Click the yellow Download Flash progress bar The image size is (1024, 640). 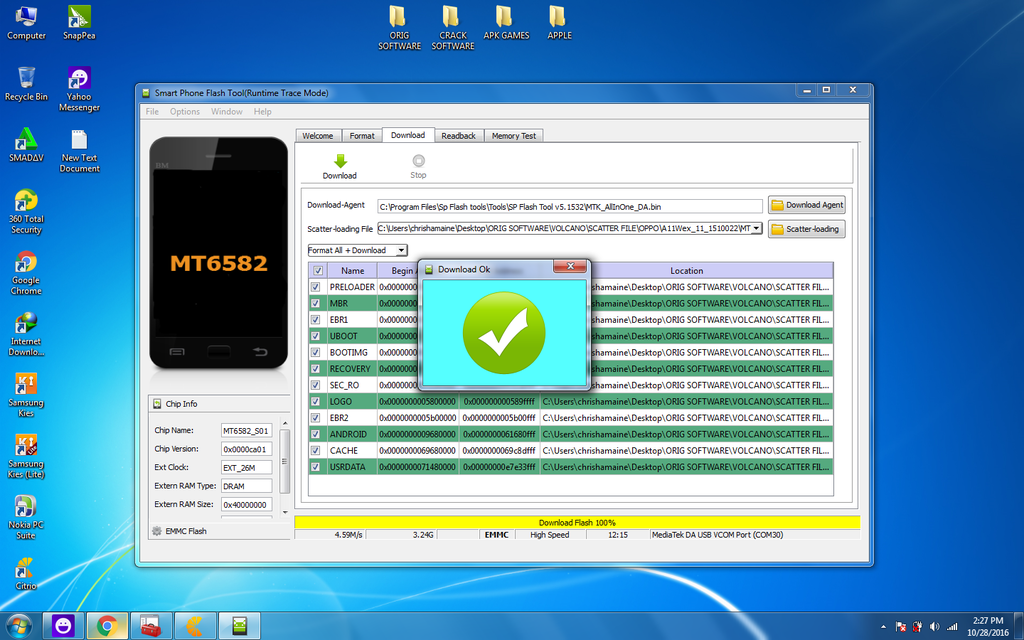tap(577, 522)
